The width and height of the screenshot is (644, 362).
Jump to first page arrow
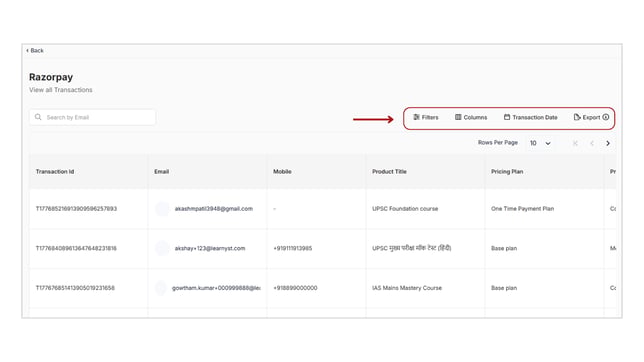(x=575, y=143)
